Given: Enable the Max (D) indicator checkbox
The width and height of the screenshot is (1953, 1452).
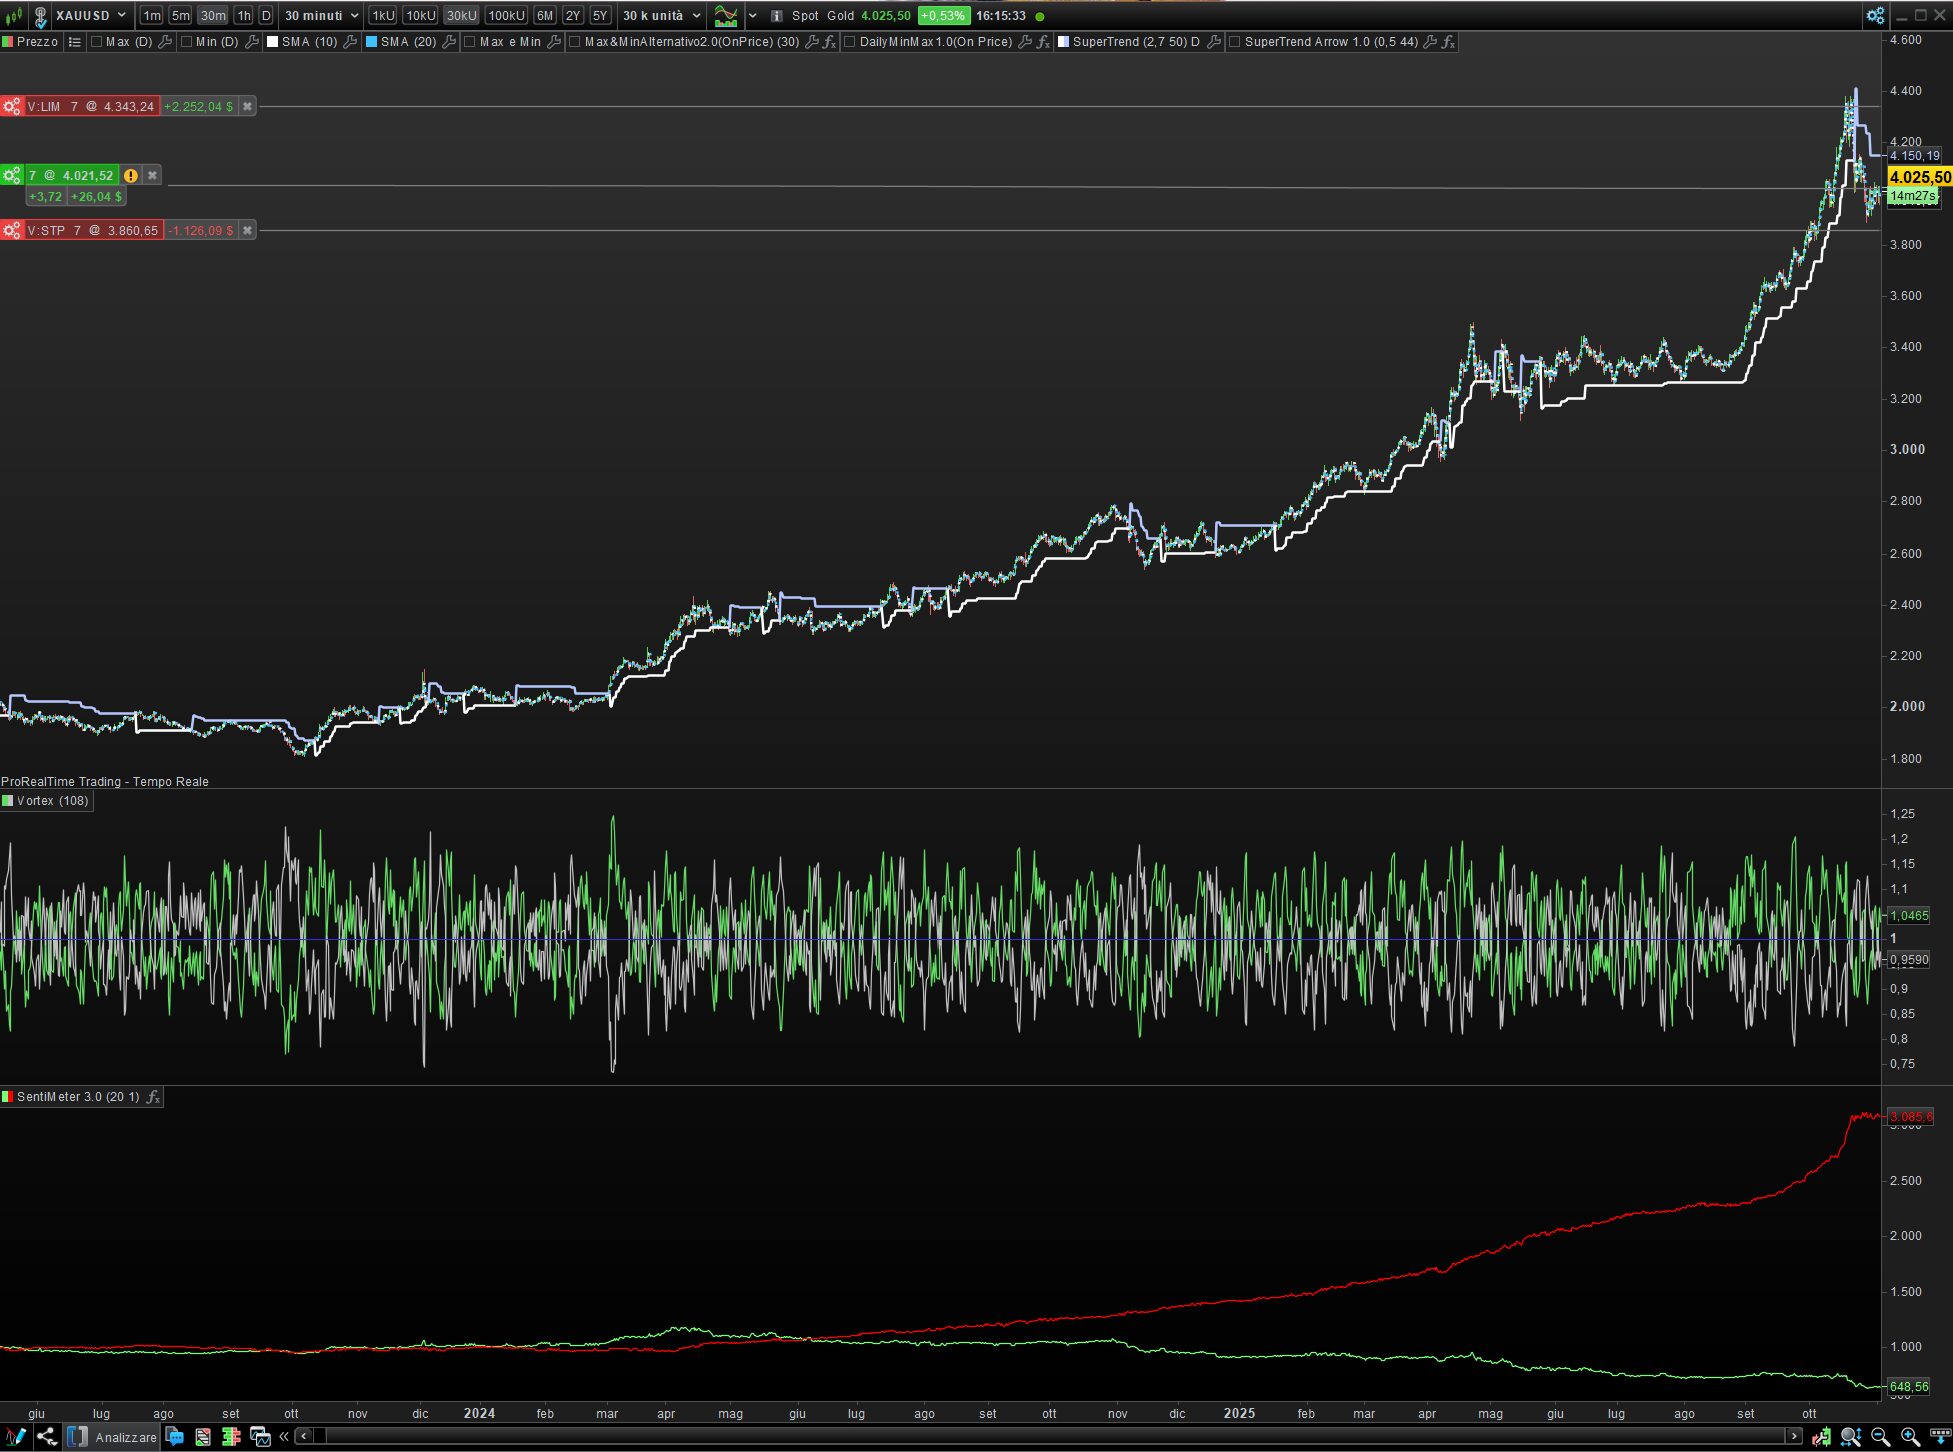Looking at the screenshot, I should [97, 42].
